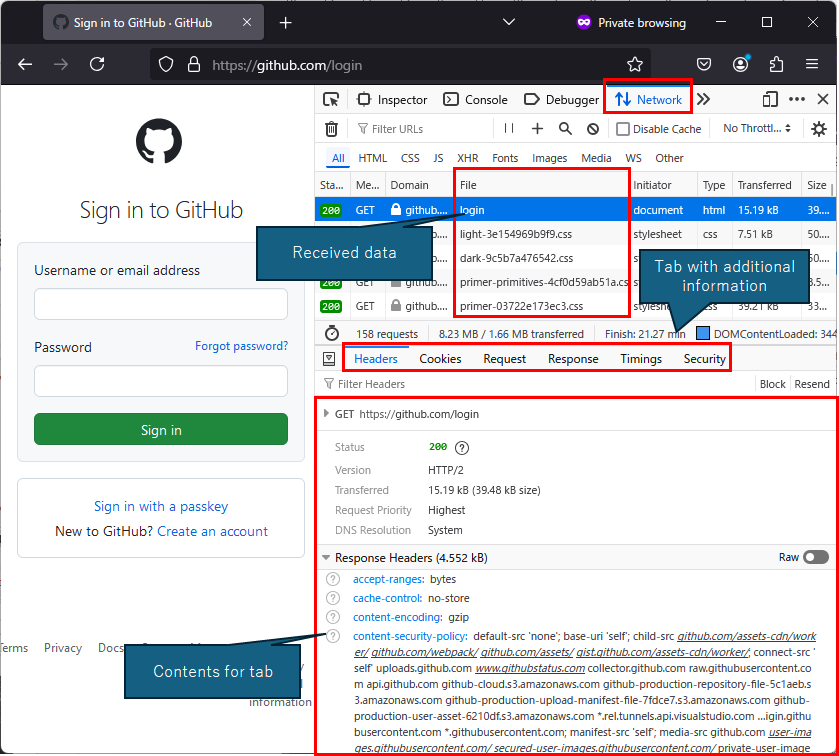
Task: Go back to previous page
Action: [x=25, y=65]
